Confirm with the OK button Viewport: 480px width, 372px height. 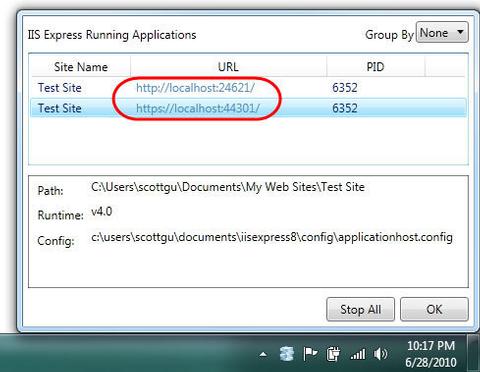pyautogui.click(x=434, y=309)
